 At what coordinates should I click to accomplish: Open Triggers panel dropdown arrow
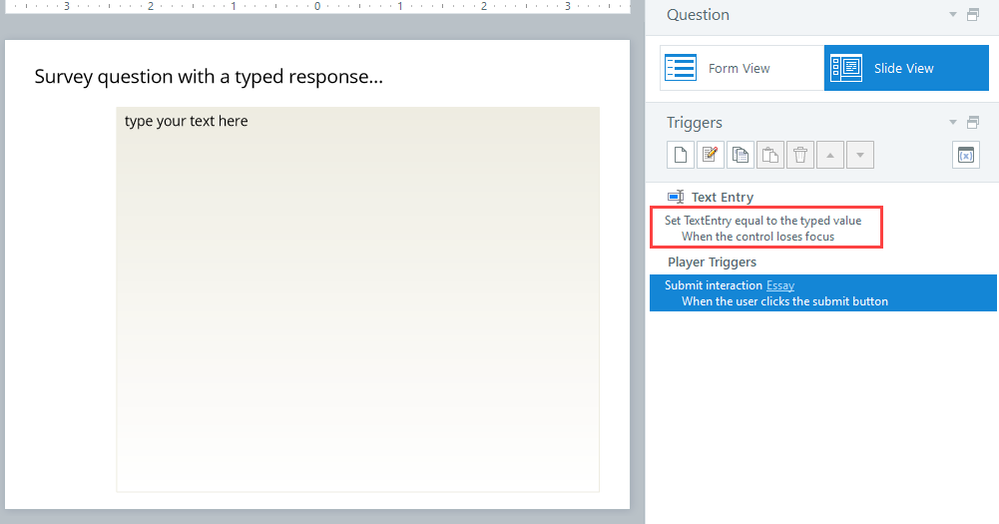coord(953,123)
